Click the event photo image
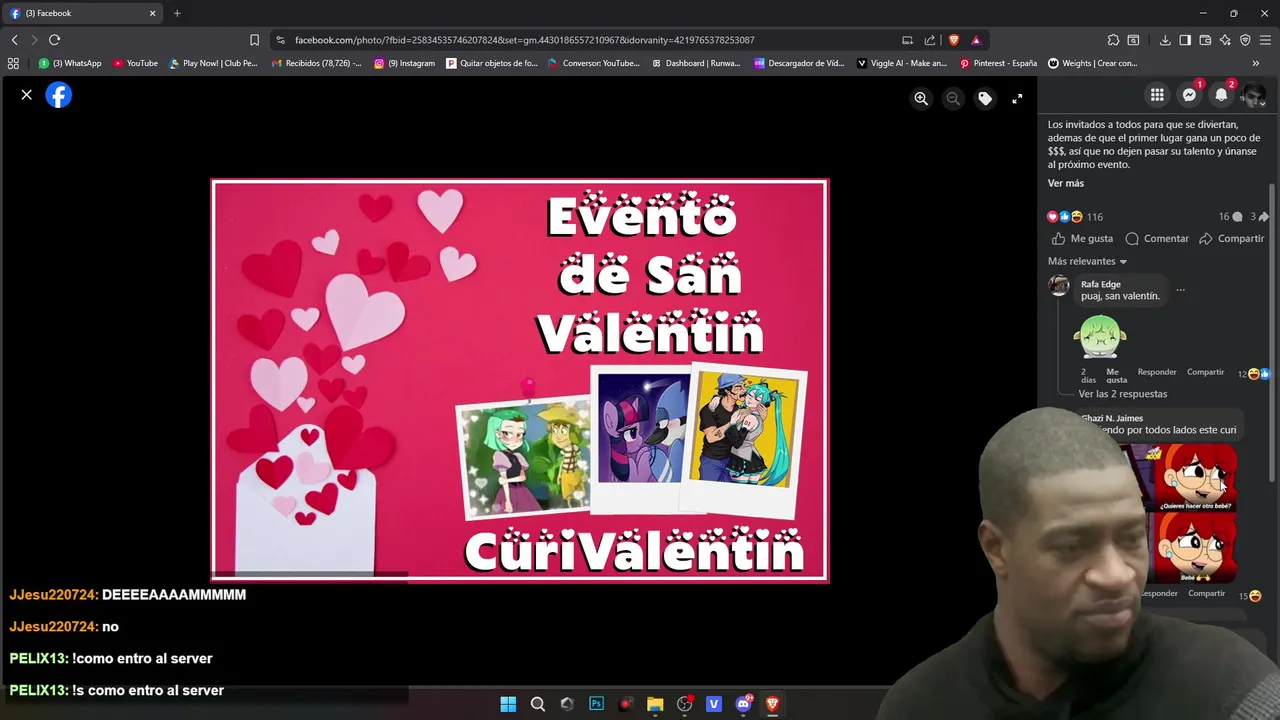 tap(519, 380)
